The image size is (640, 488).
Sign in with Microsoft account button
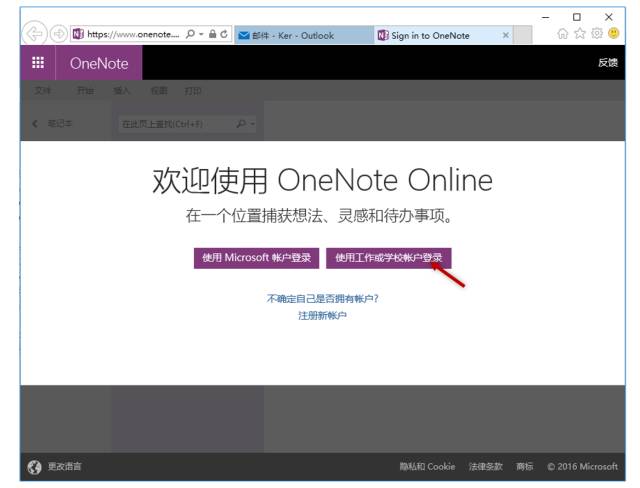(x=256, y=258)
